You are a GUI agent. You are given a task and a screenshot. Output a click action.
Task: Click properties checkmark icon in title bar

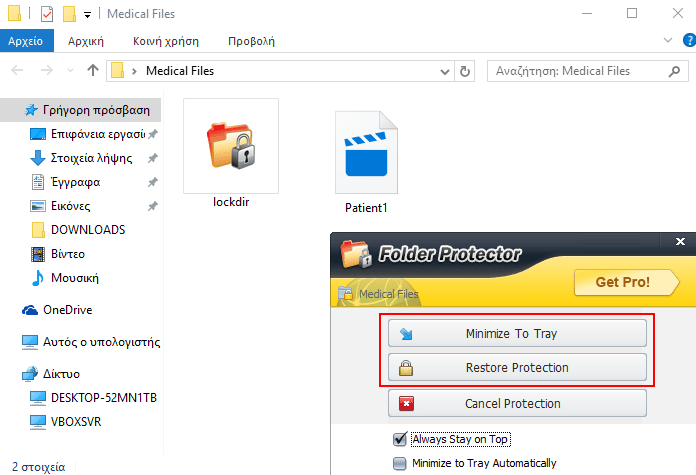click(47, 14)
